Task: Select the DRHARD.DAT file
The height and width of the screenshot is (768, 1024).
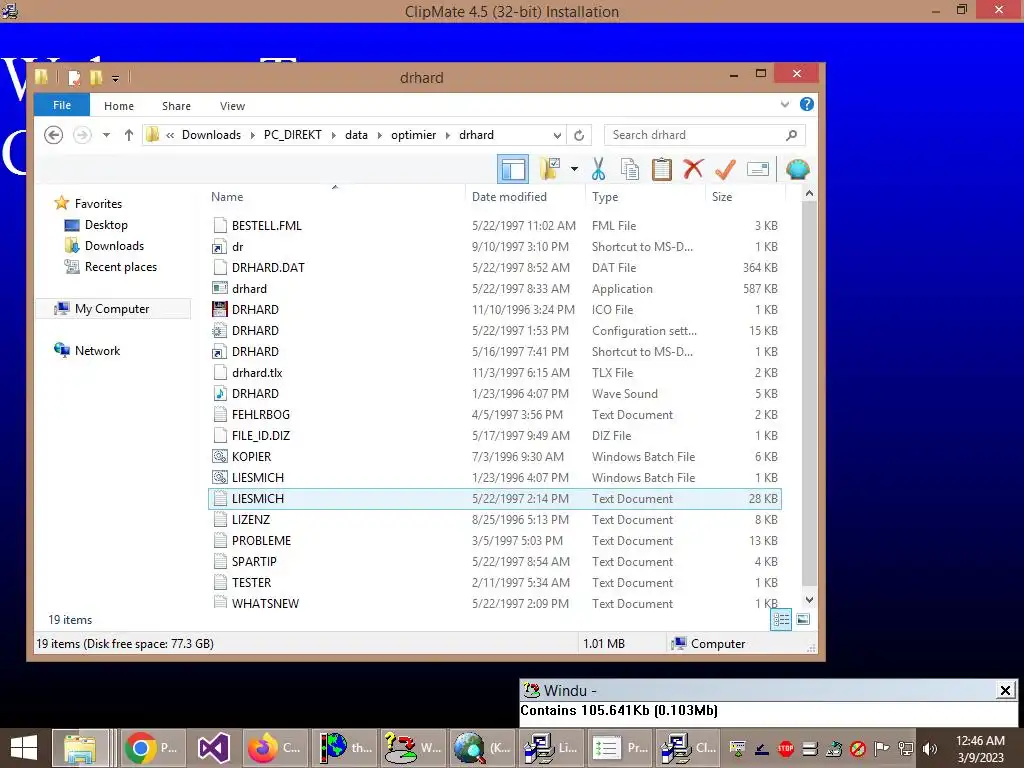Action: click(x=268, y=268)
